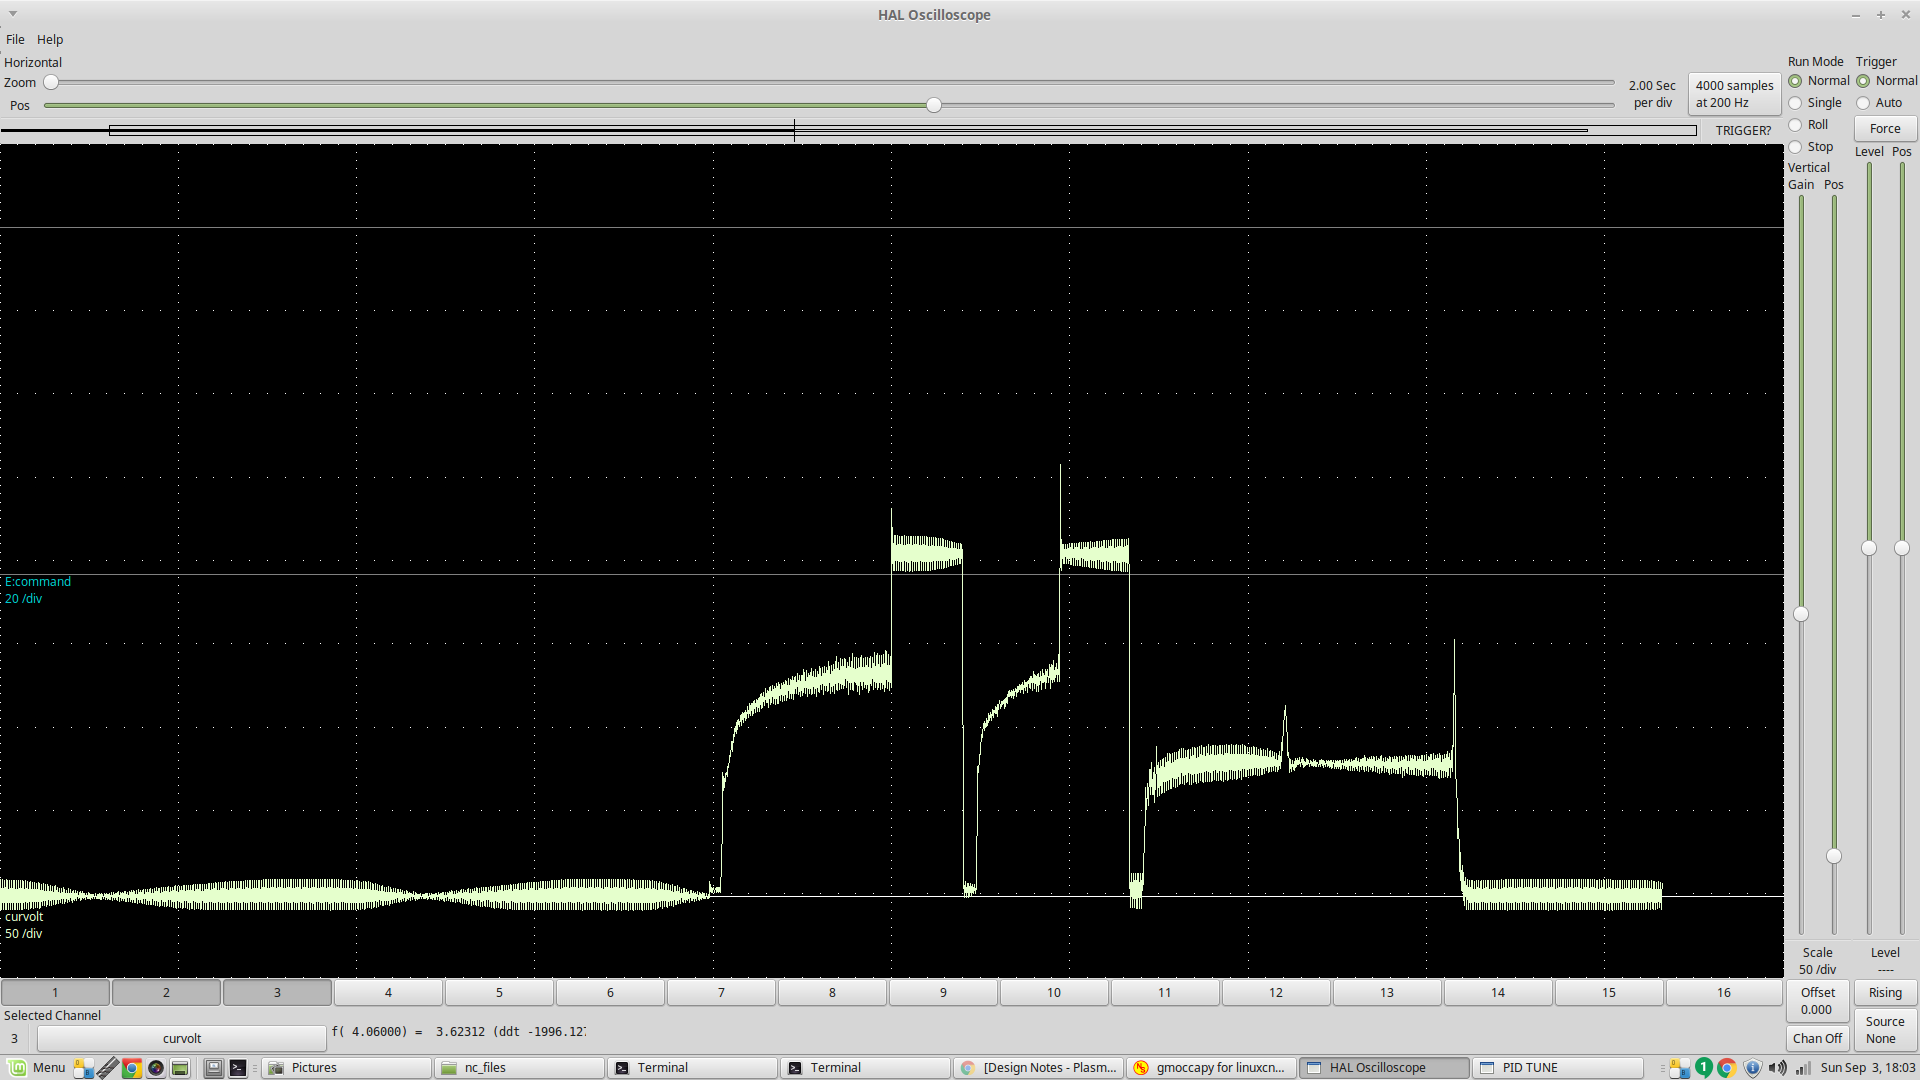This screenshot has width=1920, height=1080.
Task: Open the network signal tray icon
Action: [1802, 1068]
